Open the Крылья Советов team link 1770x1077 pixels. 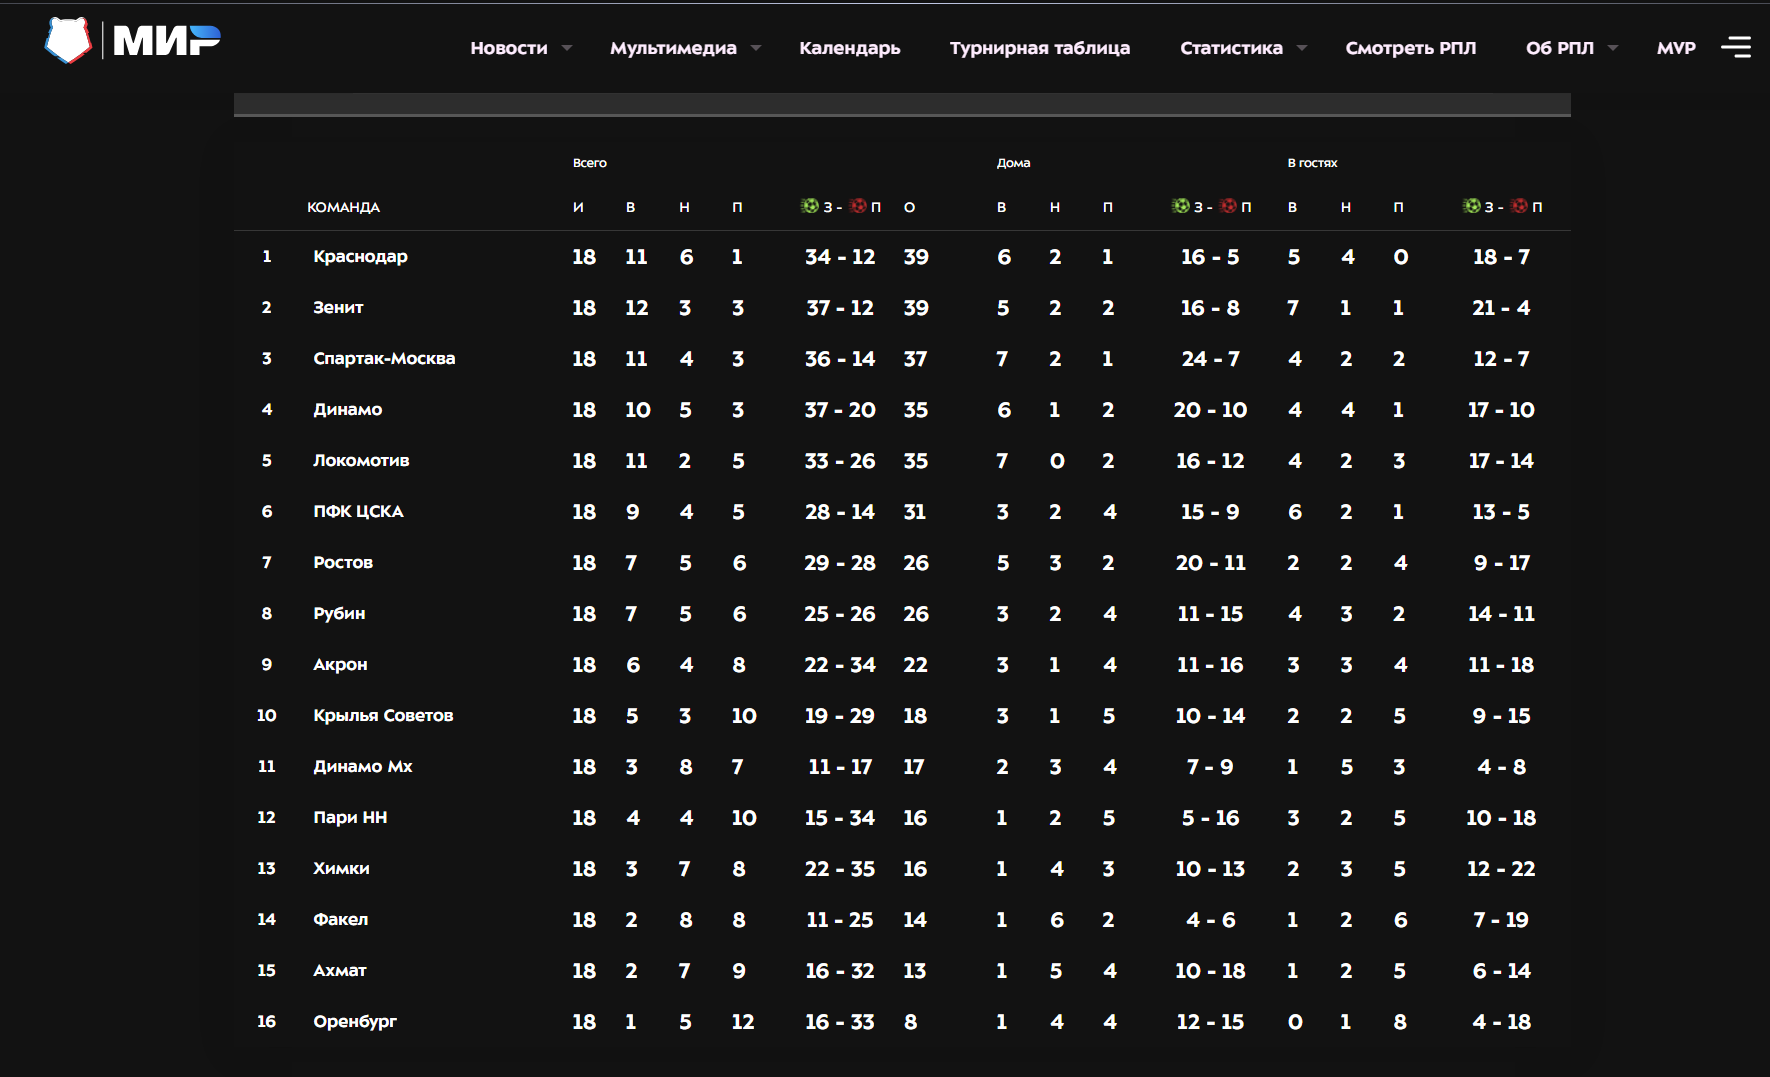383,716
